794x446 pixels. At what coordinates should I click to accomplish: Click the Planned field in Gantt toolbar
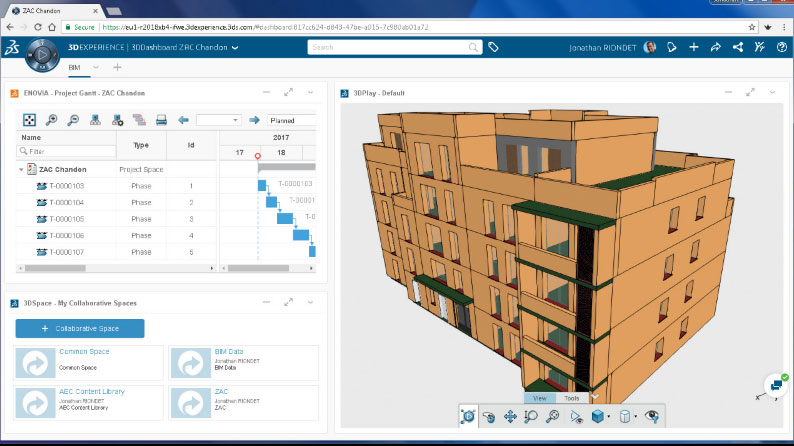click(292, 120)
